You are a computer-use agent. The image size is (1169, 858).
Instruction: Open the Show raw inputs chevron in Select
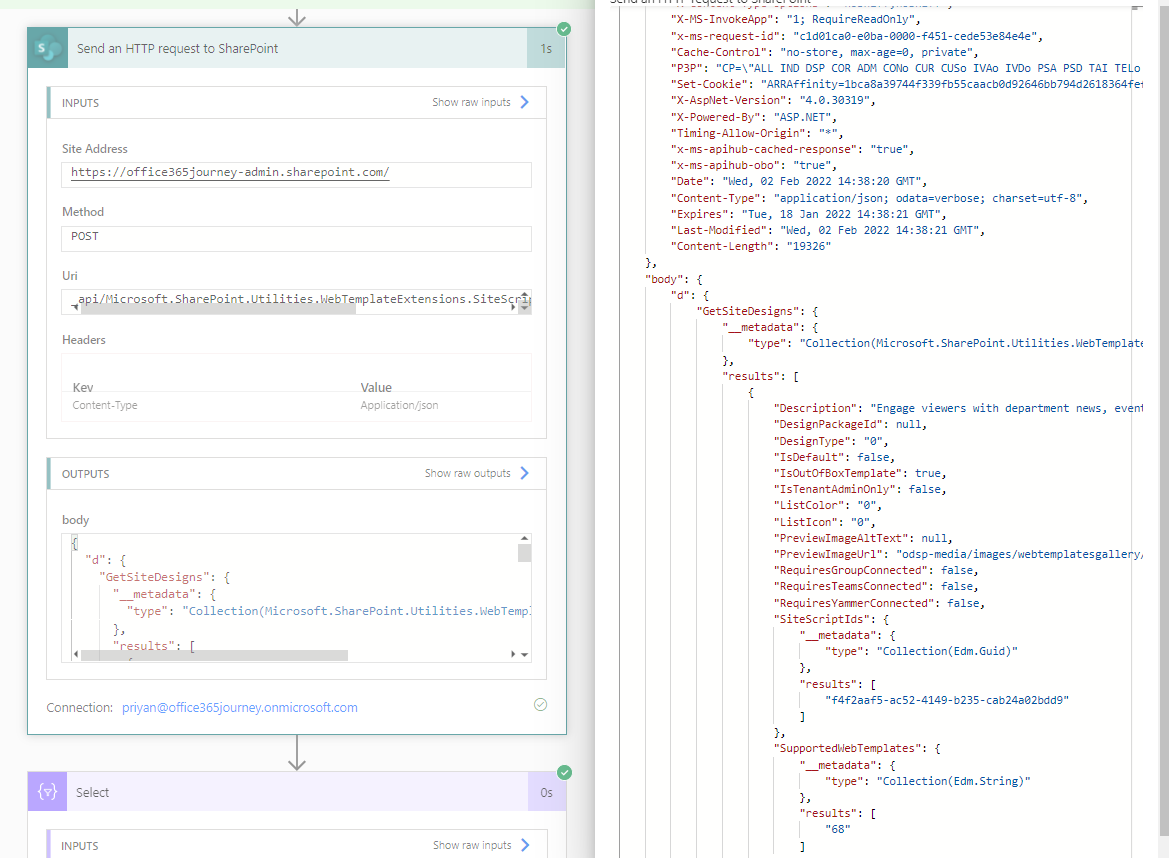click(526, 845)
